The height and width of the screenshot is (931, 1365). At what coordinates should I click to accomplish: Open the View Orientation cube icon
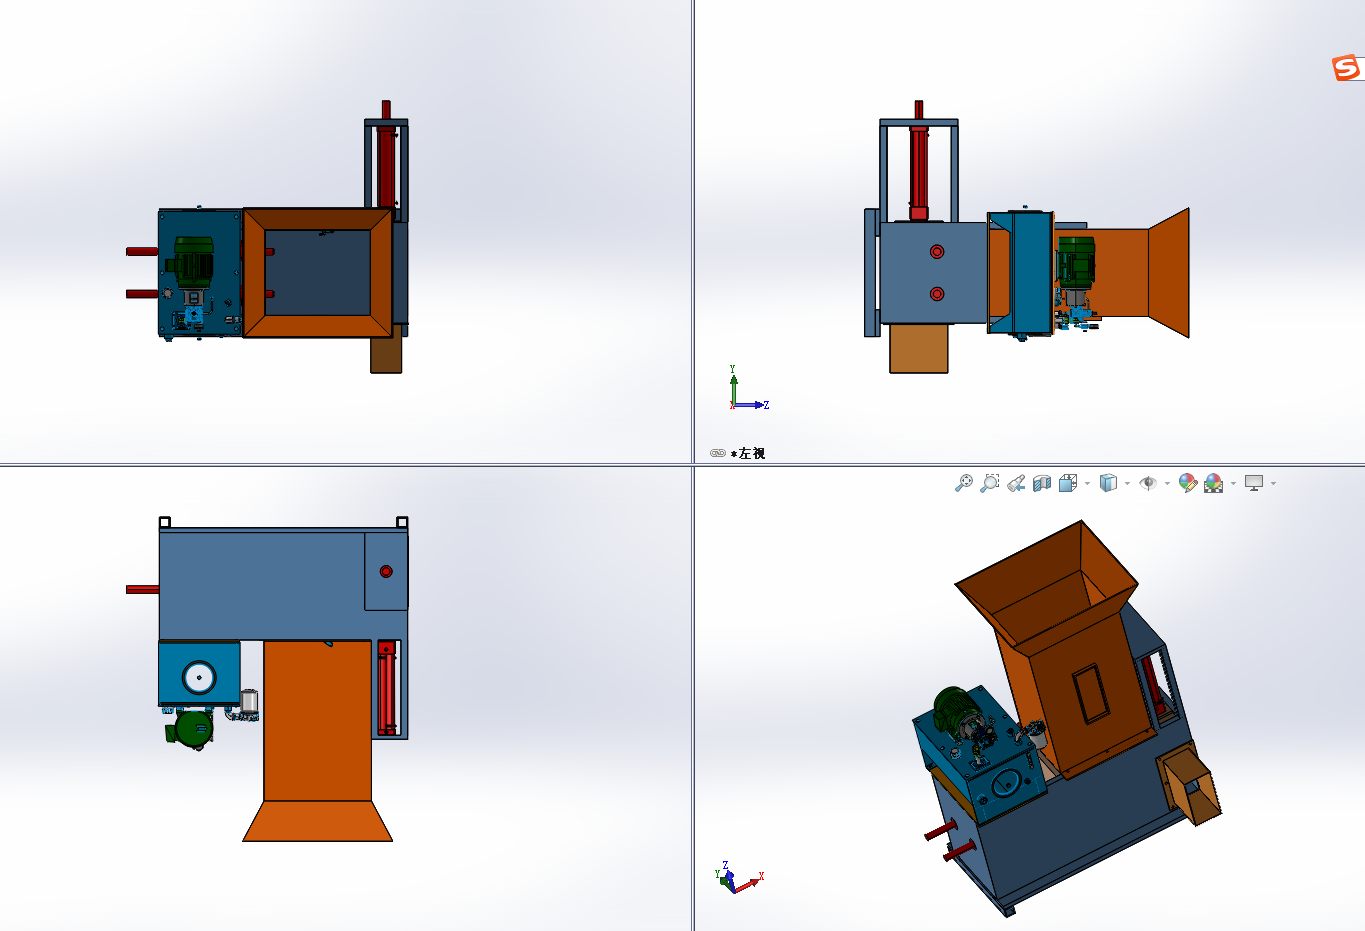tap(1068, 483)
